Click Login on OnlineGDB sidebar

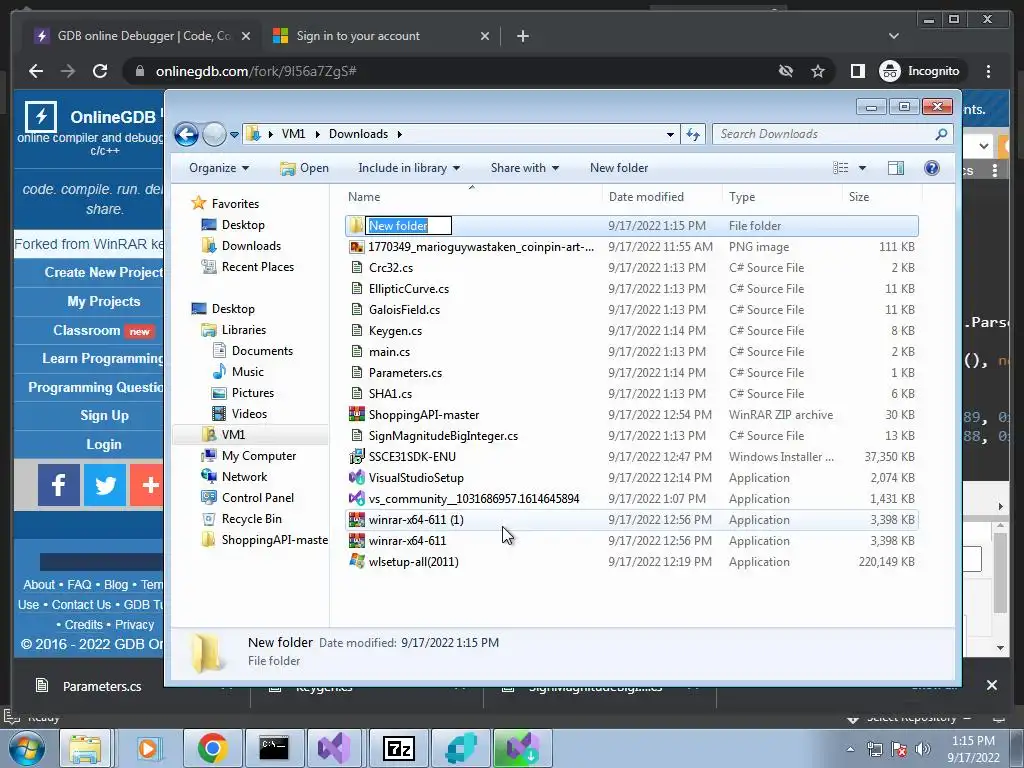pos(104,444)
